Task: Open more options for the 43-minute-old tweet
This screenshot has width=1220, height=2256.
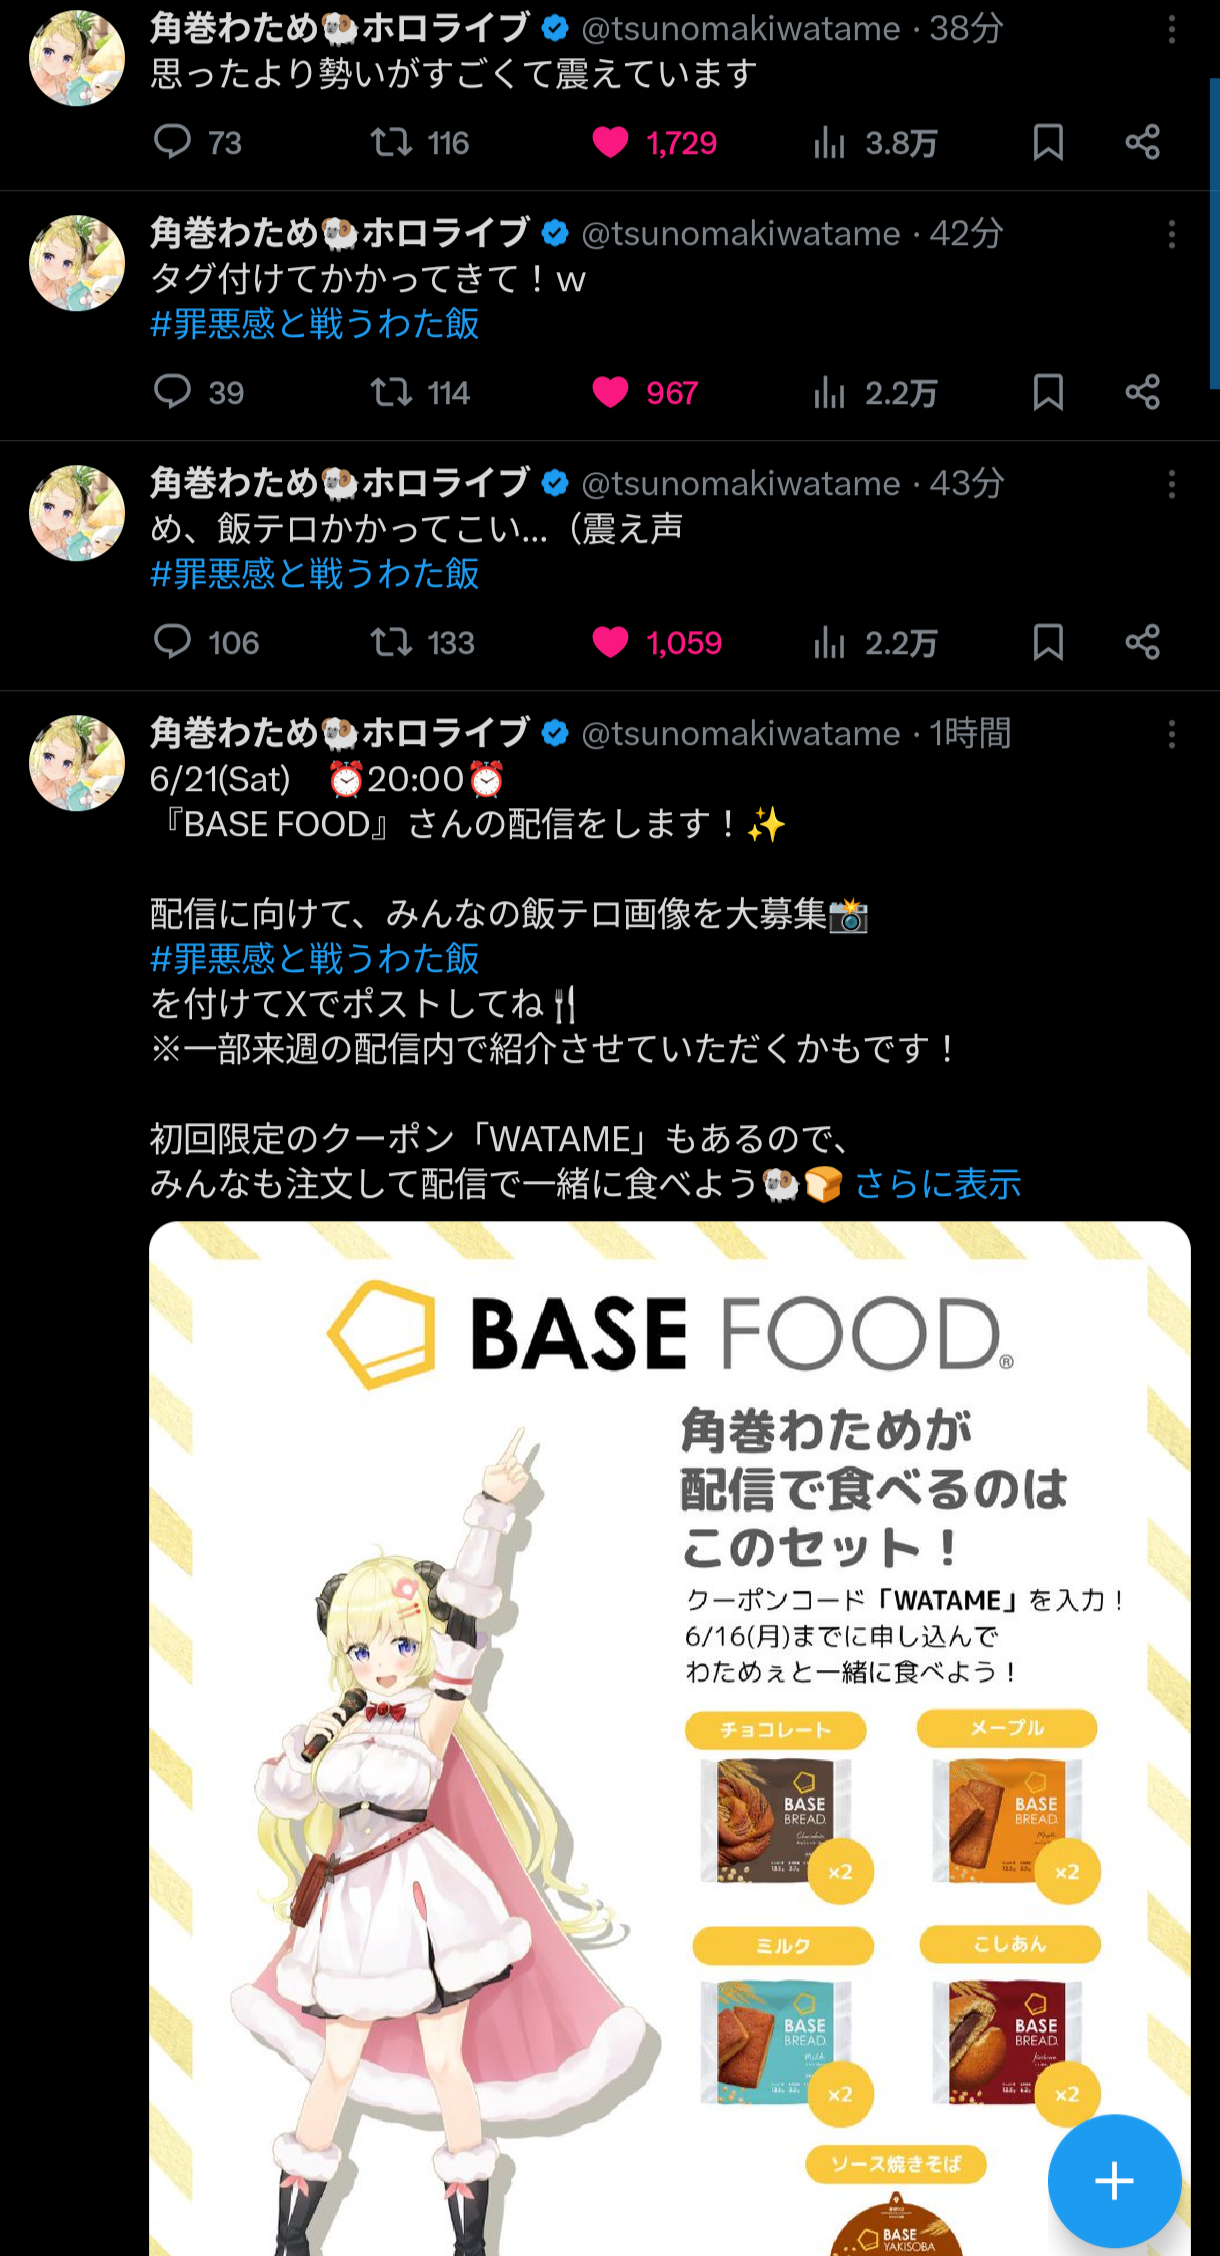Action: coord(1171,485)
